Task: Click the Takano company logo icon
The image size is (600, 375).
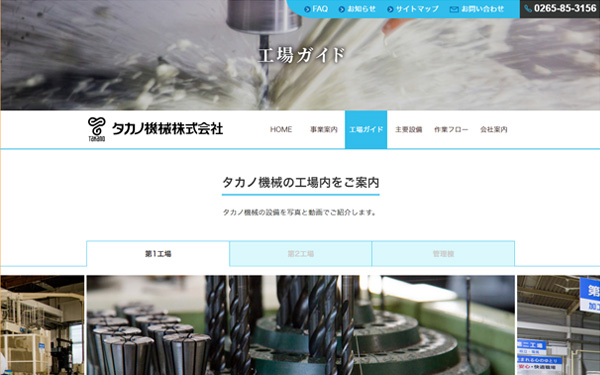Action: [x=96, y=129]
